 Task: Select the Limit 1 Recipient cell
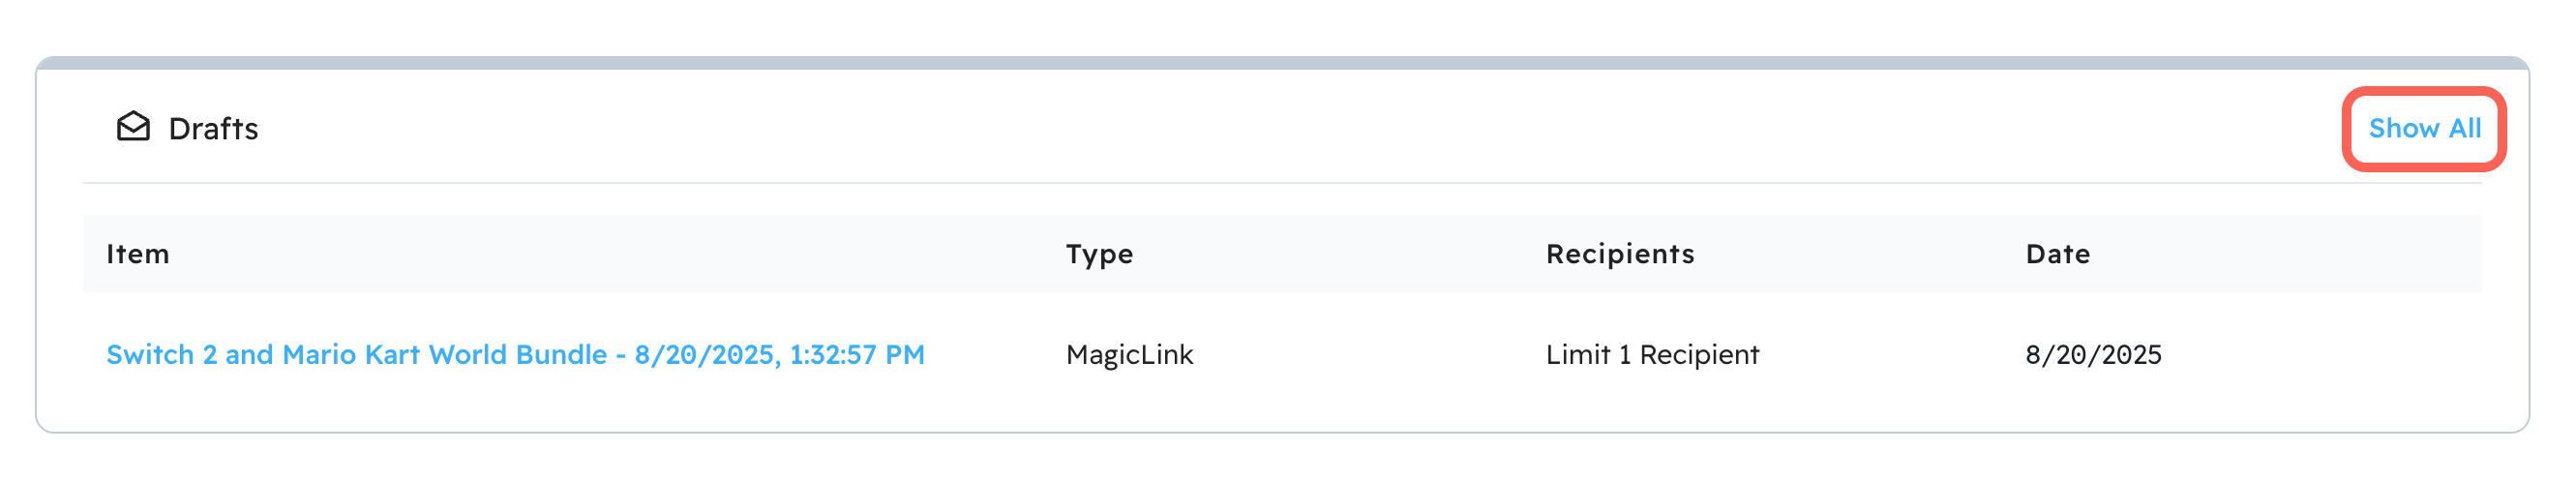pyautogui.click(x=1651, y=355)
